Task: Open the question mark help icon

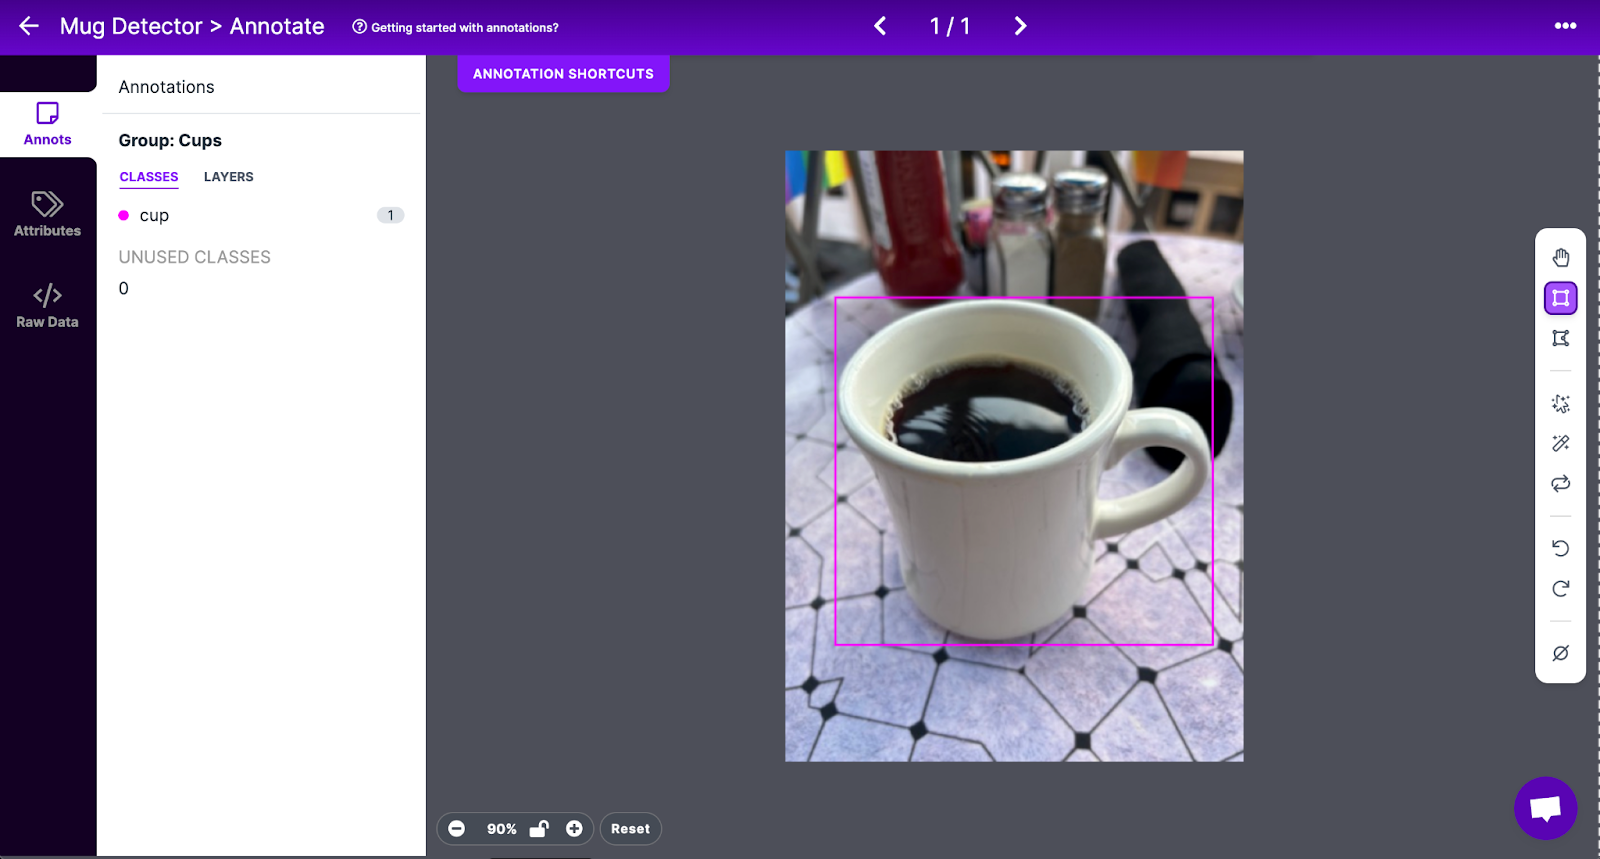Action: pos(359,27)
